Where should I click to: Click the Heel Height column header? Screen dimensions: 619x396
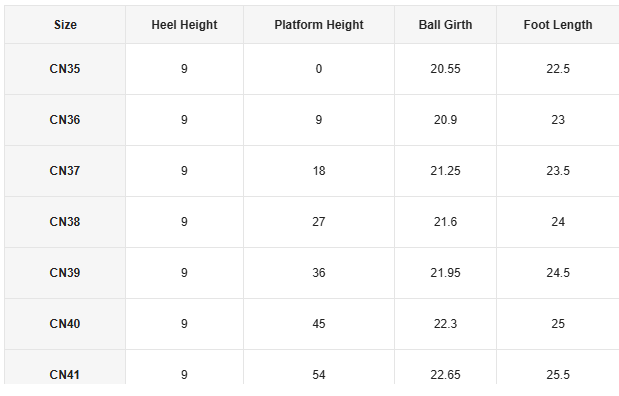[x=184, y=24]
